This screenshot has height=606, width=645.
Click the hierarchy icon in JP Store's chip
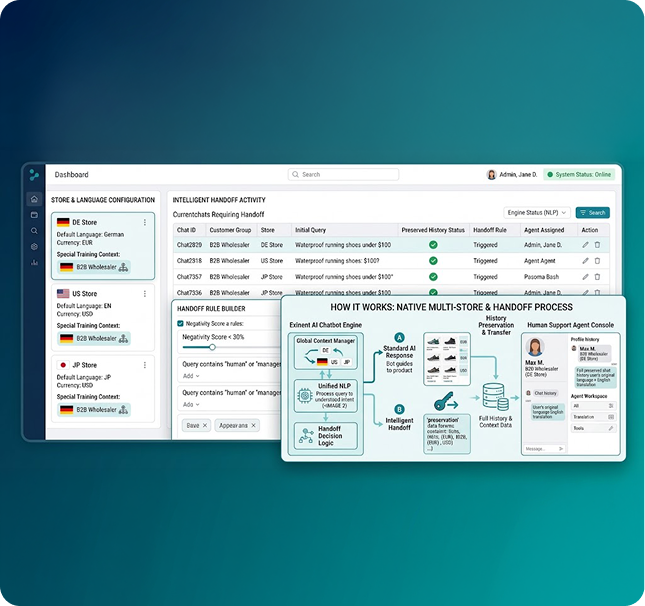pos(123,410)
